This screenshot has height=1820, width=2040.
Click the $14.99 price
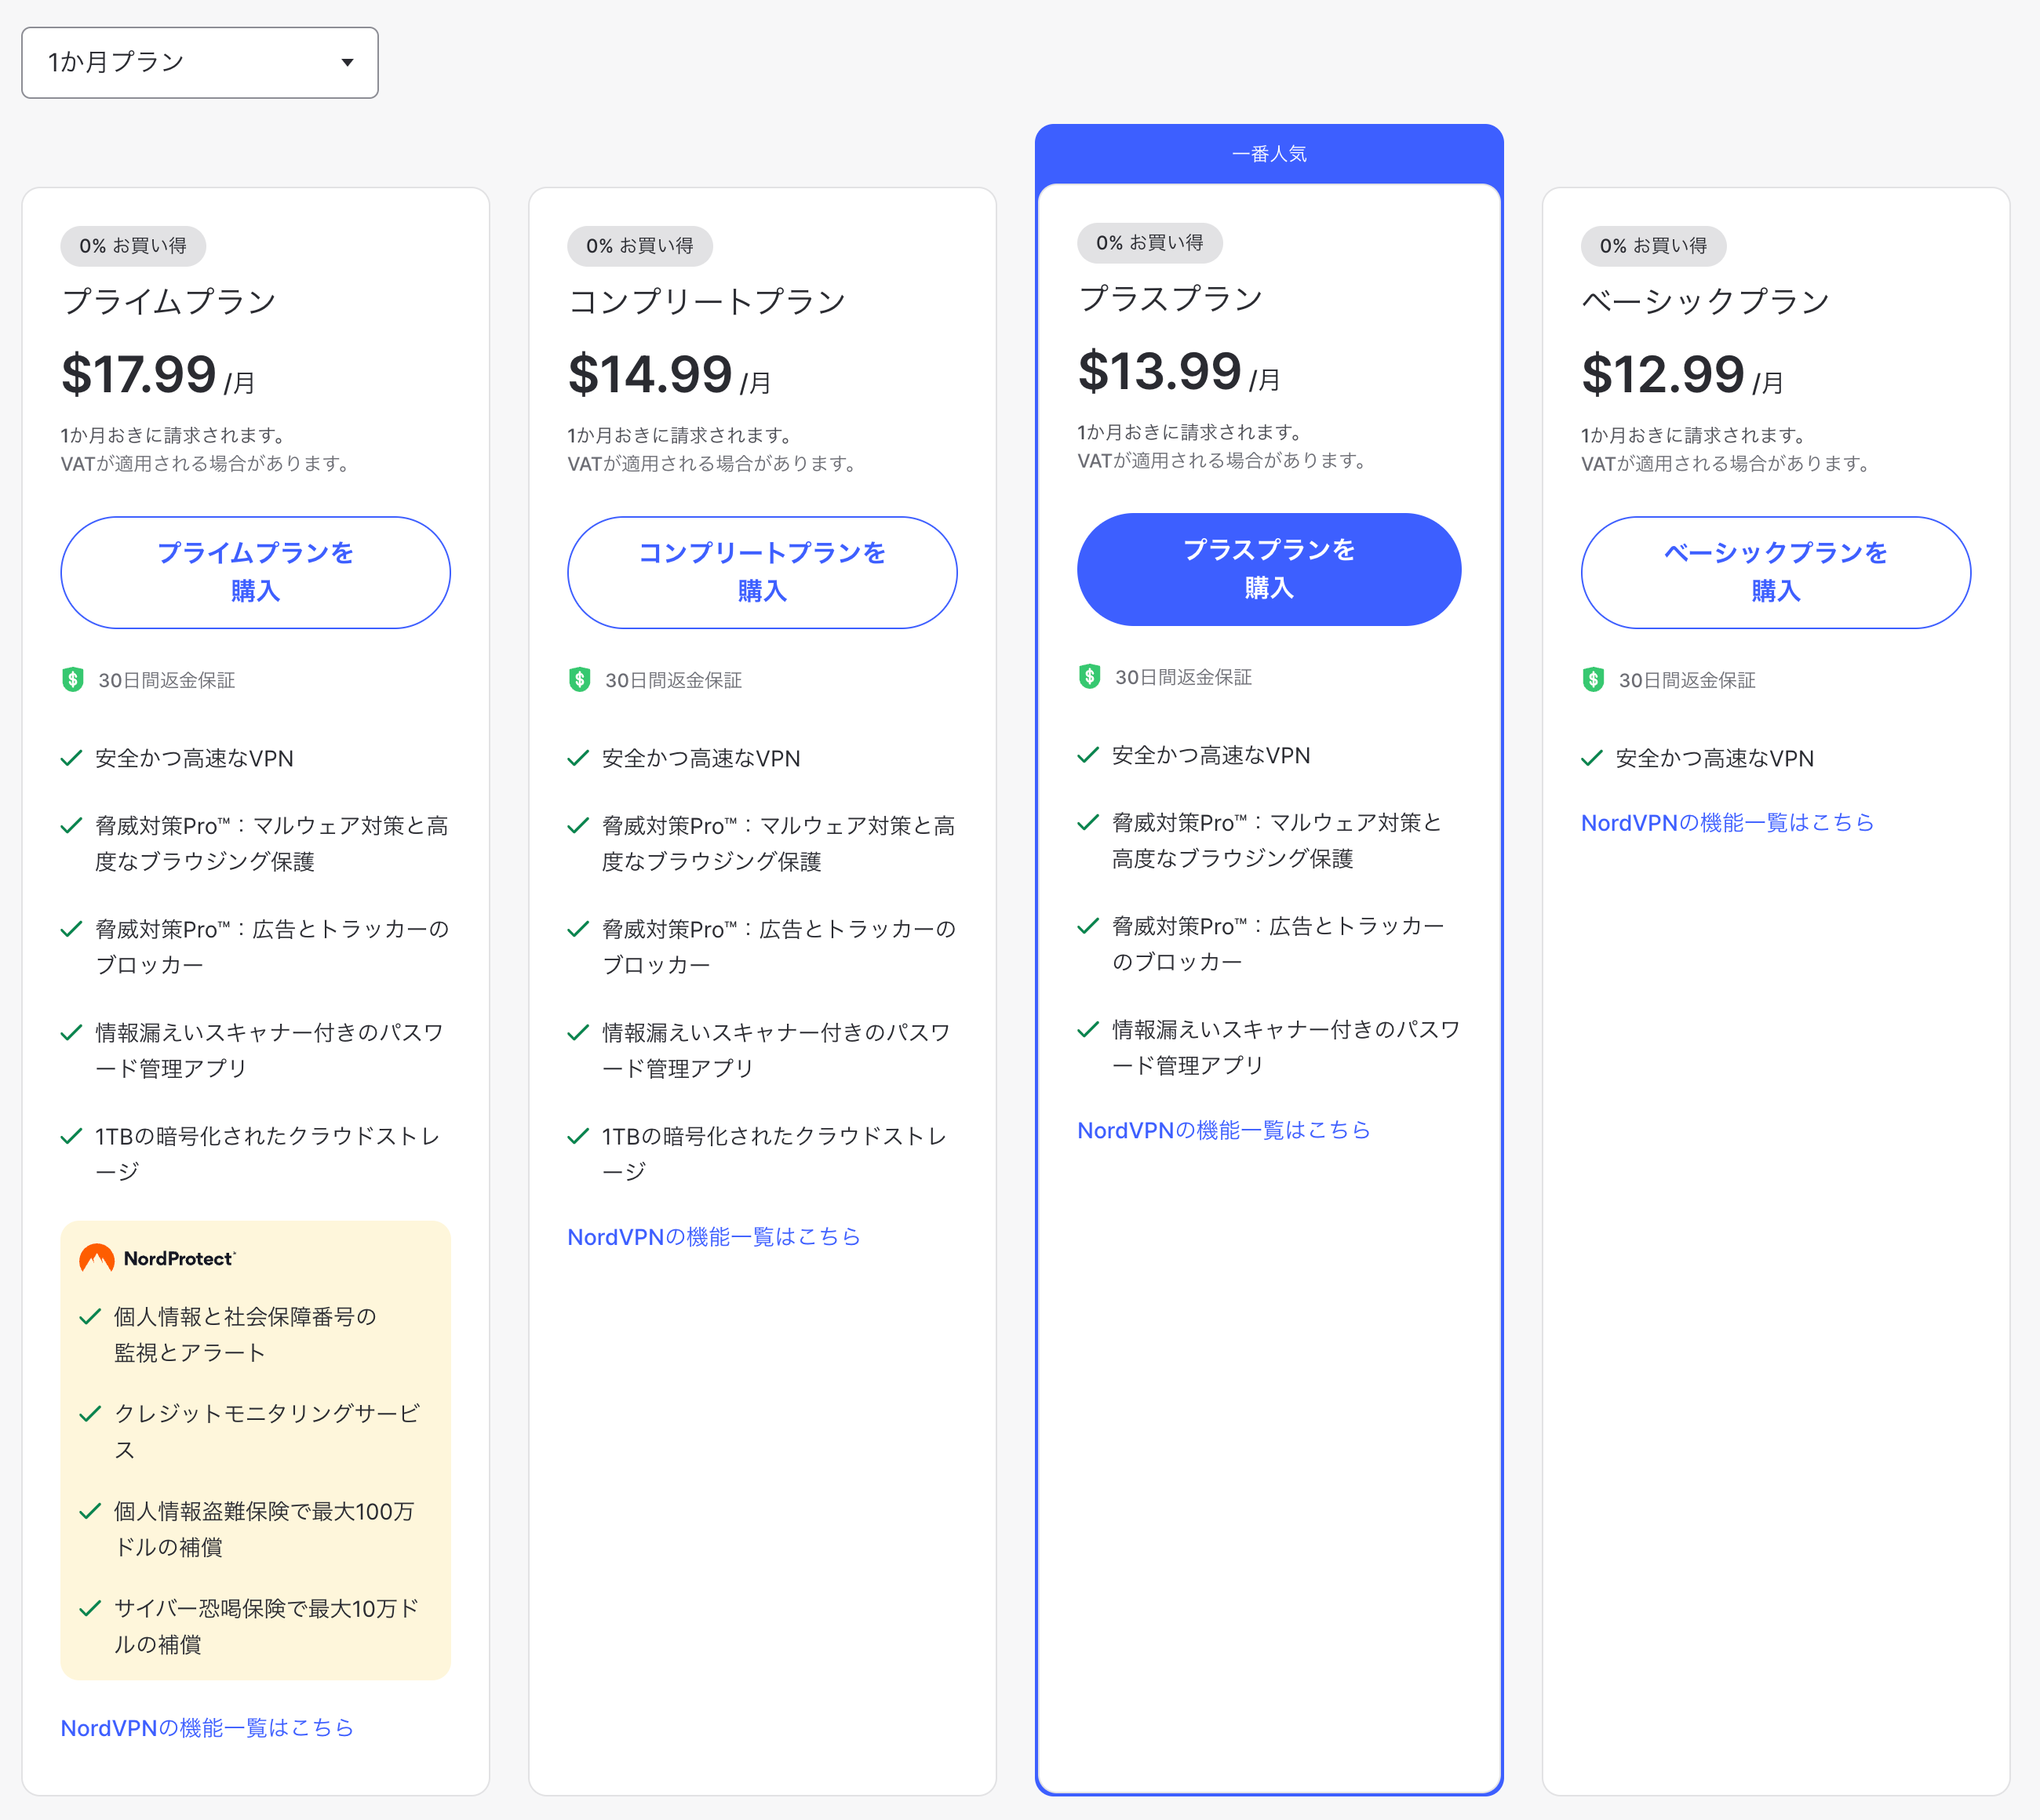point(650,374)
